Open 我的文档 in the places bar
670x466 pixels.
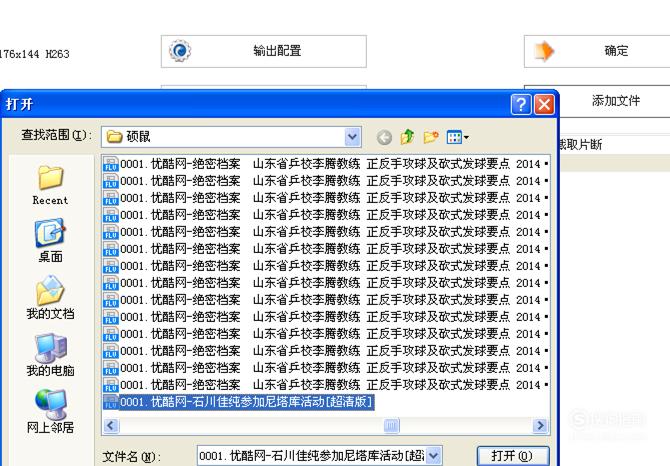click(50, 297)
